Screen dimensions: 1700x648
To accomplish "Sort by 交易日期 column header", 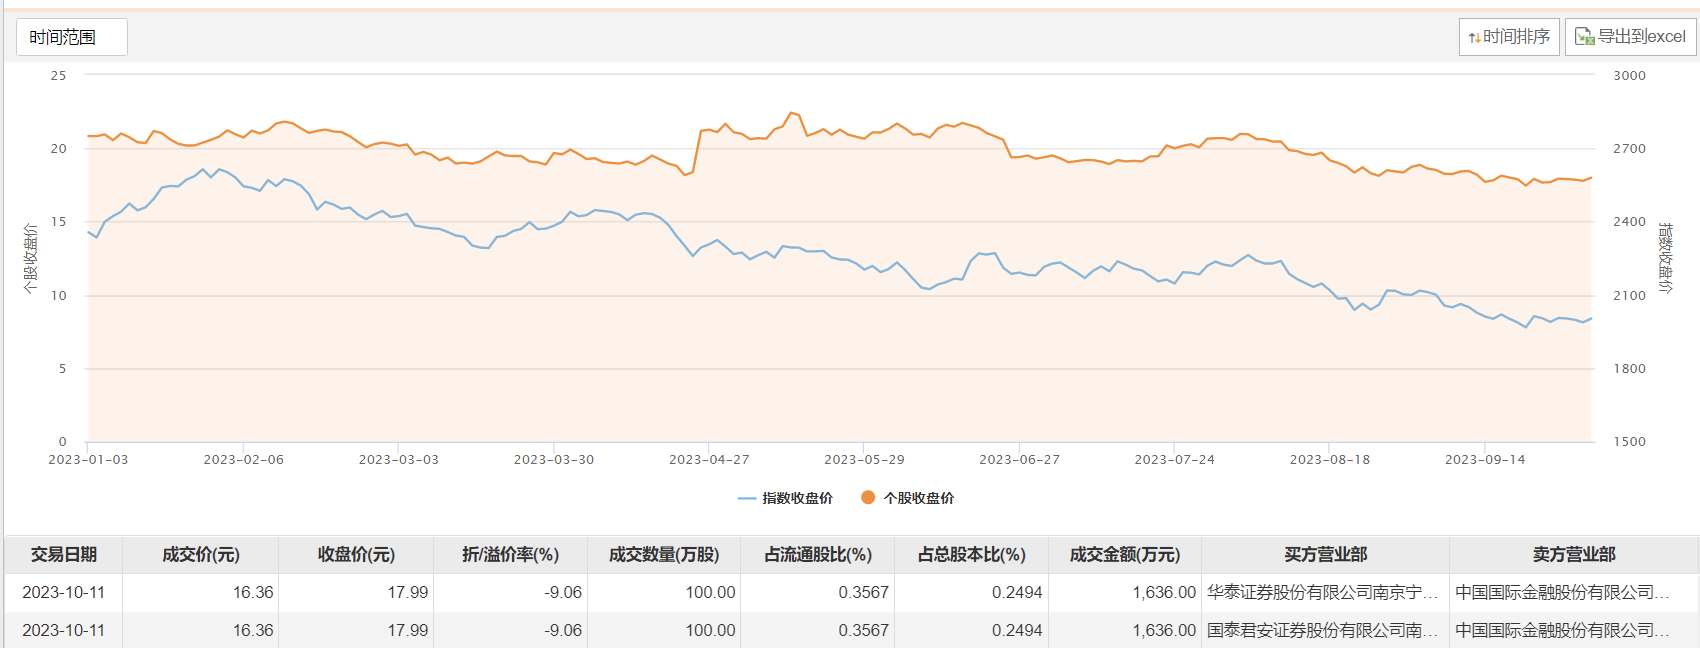I will (64, 554).
